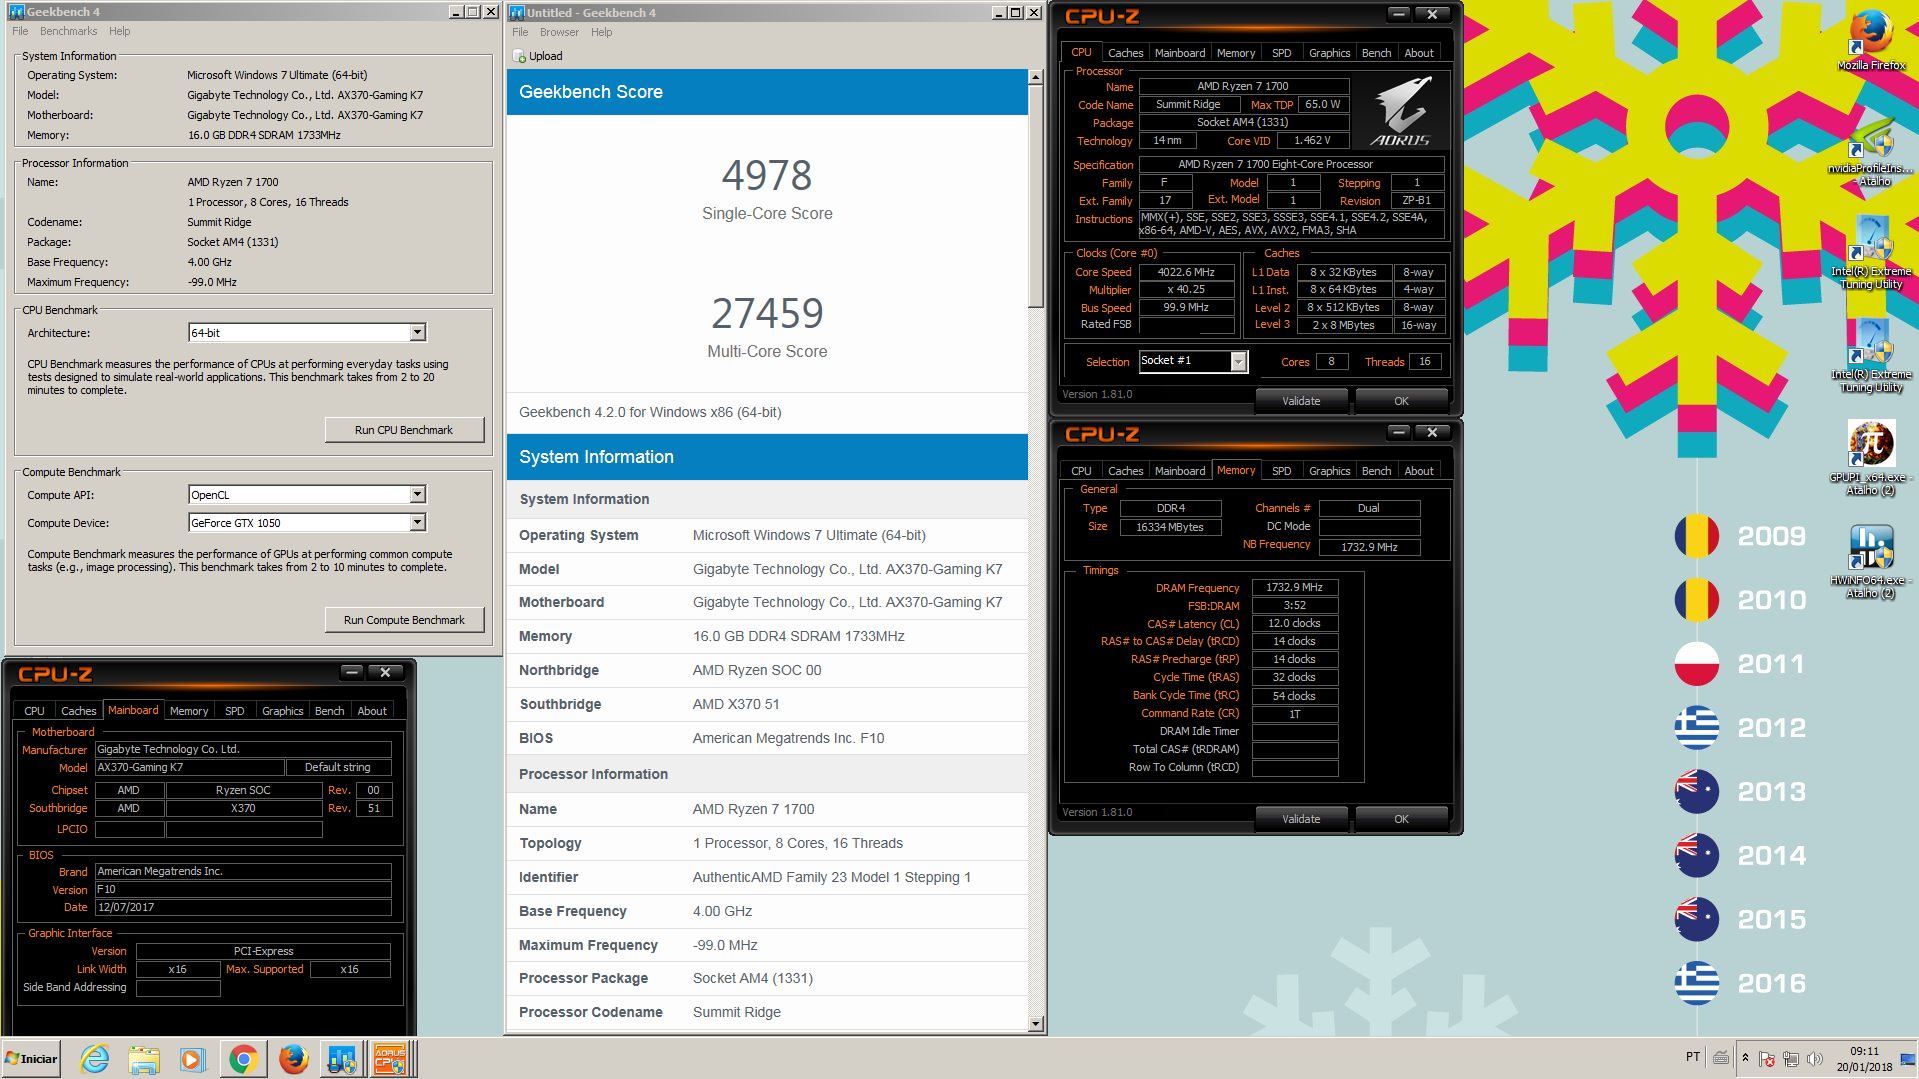The image size is (1919, 1079).
Task: Open File menu in Geekbench 4 main window
Action: coord(20,31)
